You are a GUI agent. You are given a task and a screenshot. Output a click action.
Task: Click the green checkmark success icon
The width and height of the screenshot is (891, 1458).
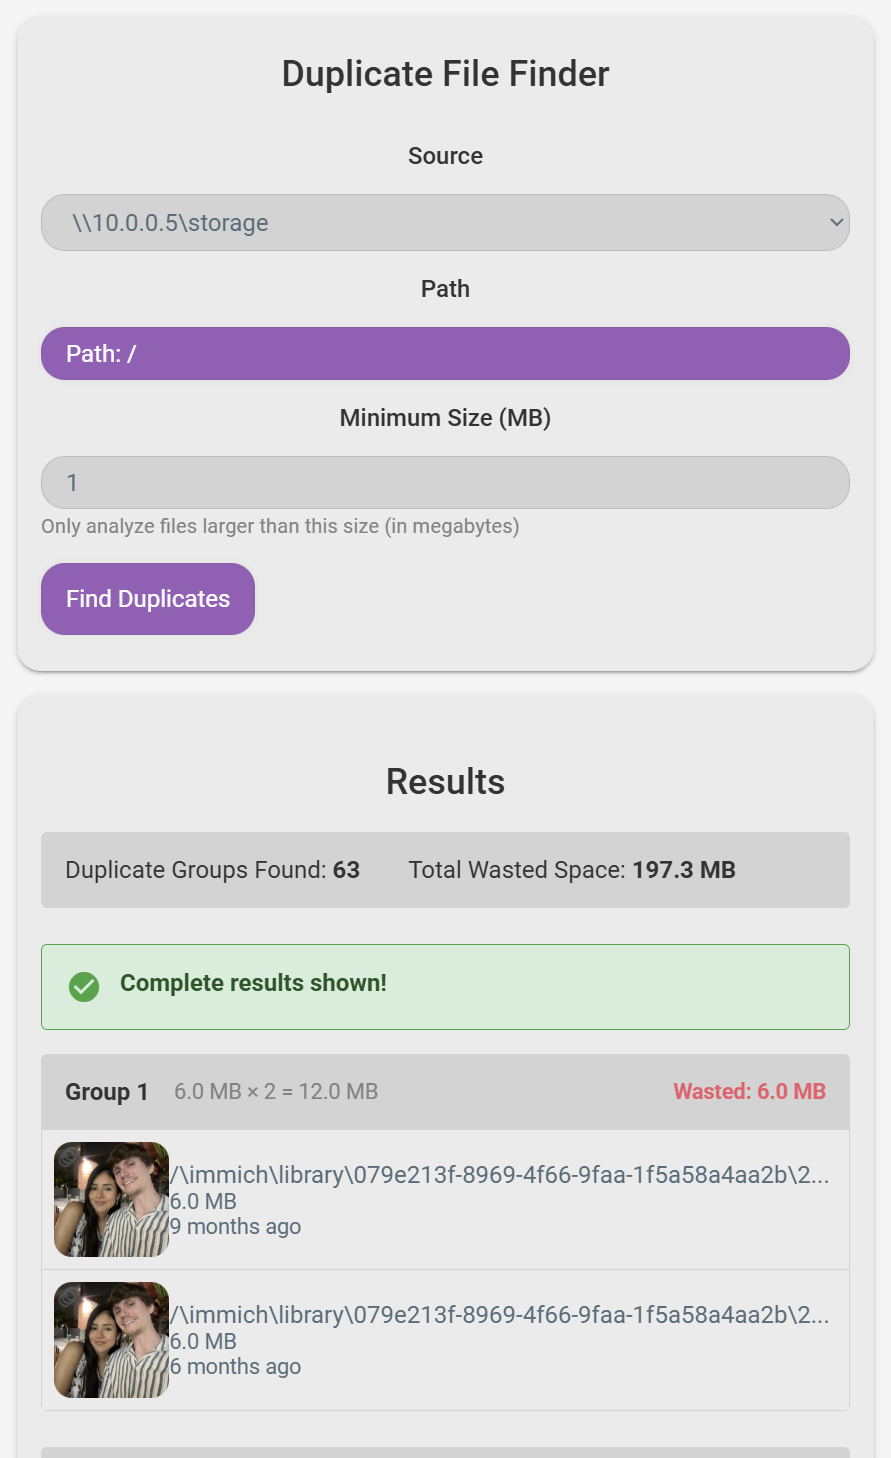84,986
